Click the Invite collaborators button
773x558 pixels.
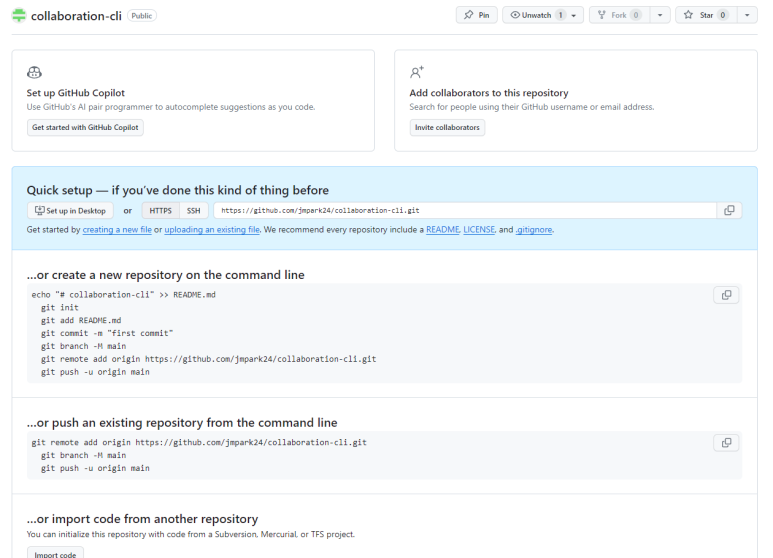pyautogui.click(x=447, y=128)
